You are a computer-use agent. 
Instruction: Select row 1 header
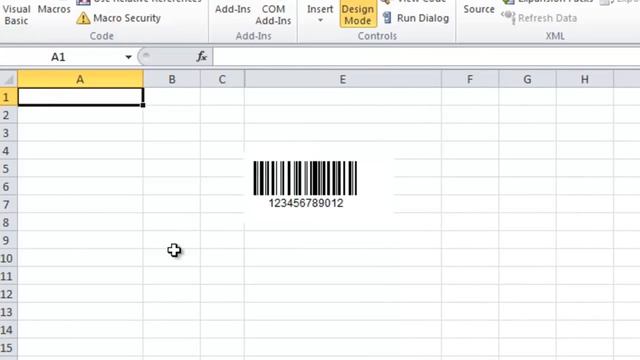coord(9,97)
